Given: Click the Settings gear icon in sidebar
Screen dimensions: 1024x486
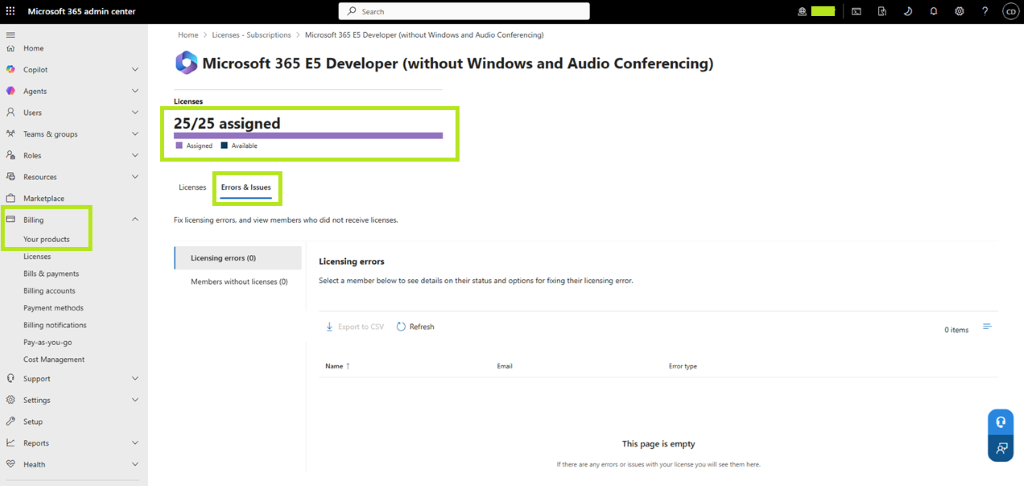Looking at the screenshot, I should click(10, 400).
